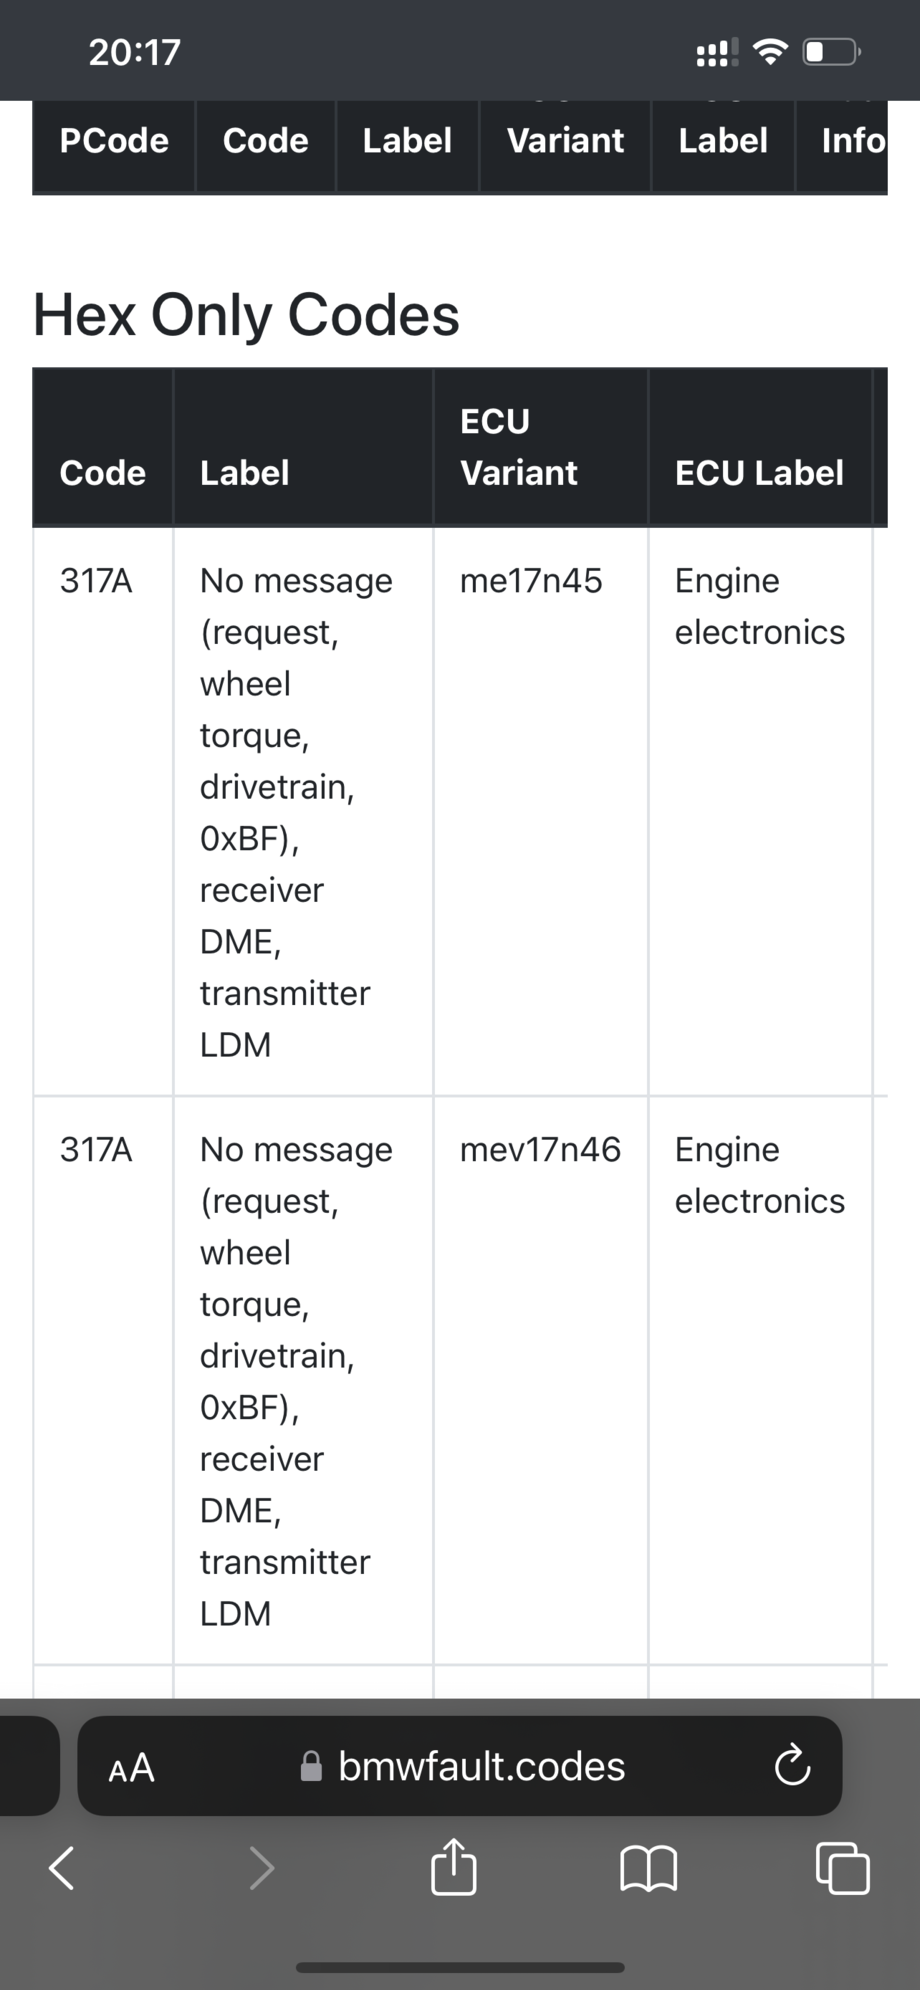Tap the home indicator bar
The width and height of the screenshot is (920, 1990).
coord(460,1967)
